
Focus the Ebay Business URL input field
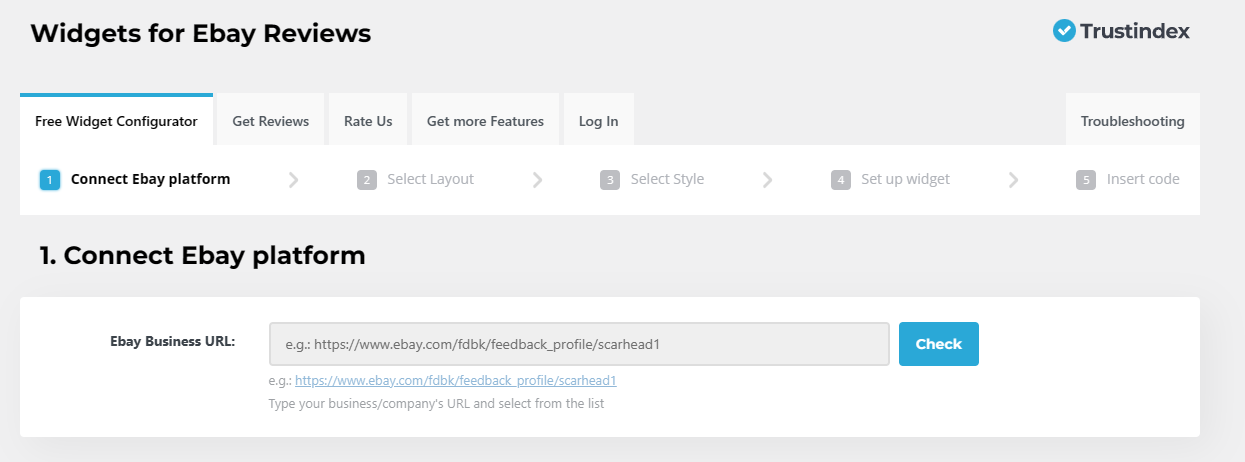pos(579,344)
